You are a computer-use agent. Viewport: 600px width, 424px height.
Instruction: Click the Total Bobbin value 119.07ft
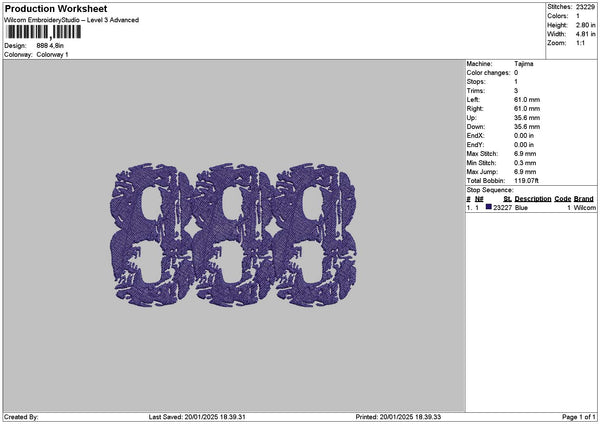click(530, 181)
